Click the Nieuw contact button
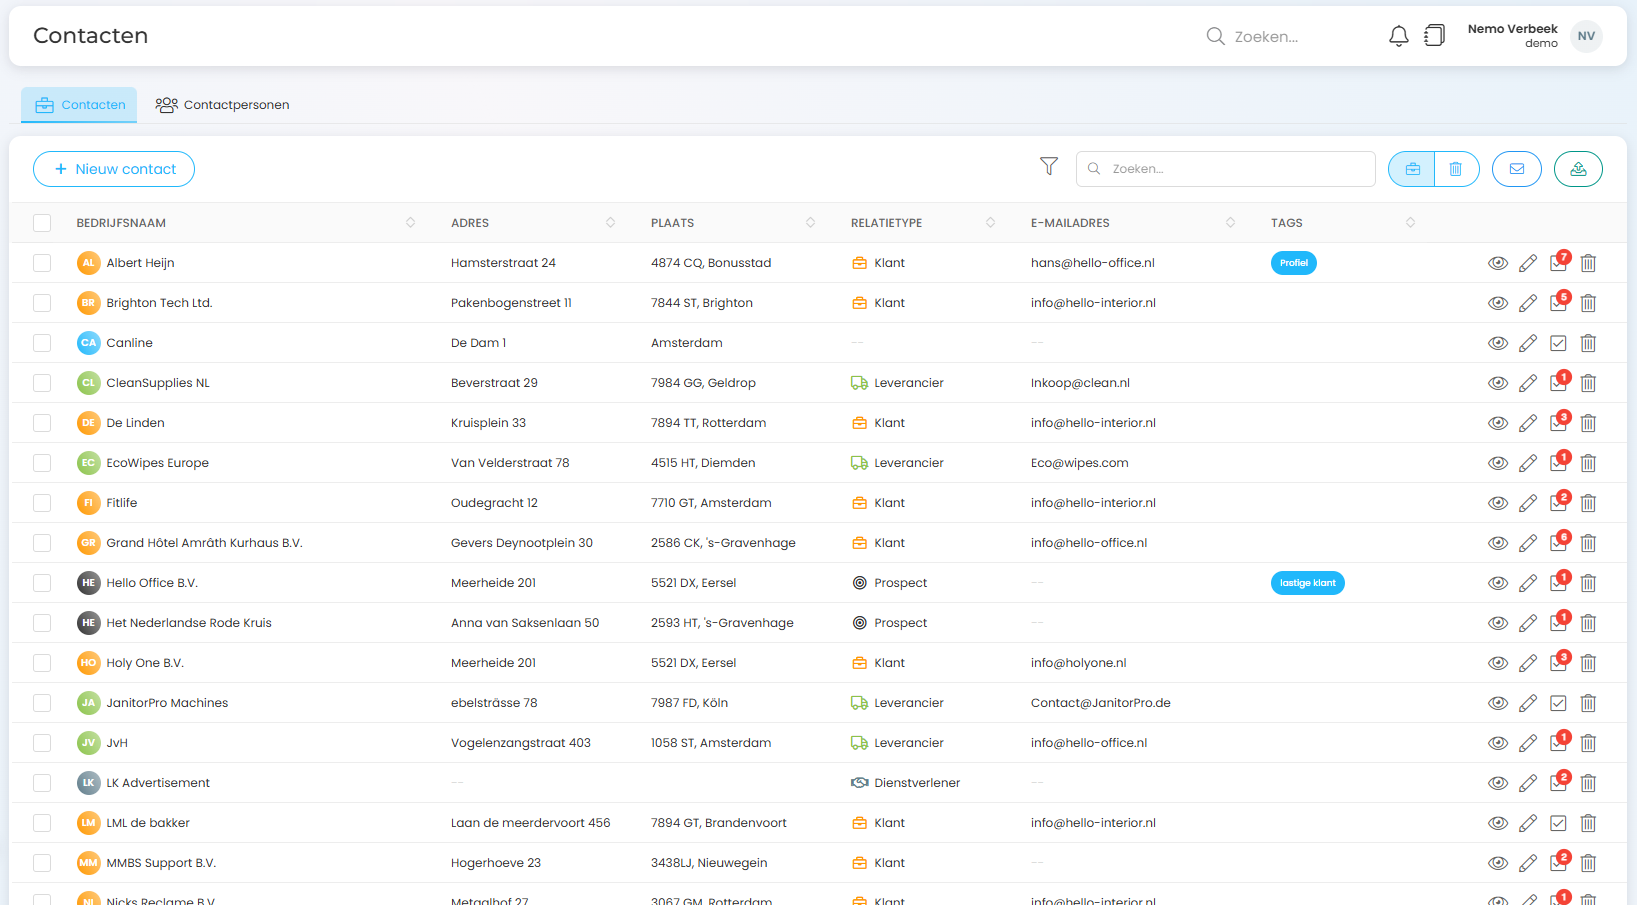 coord(114,169)
